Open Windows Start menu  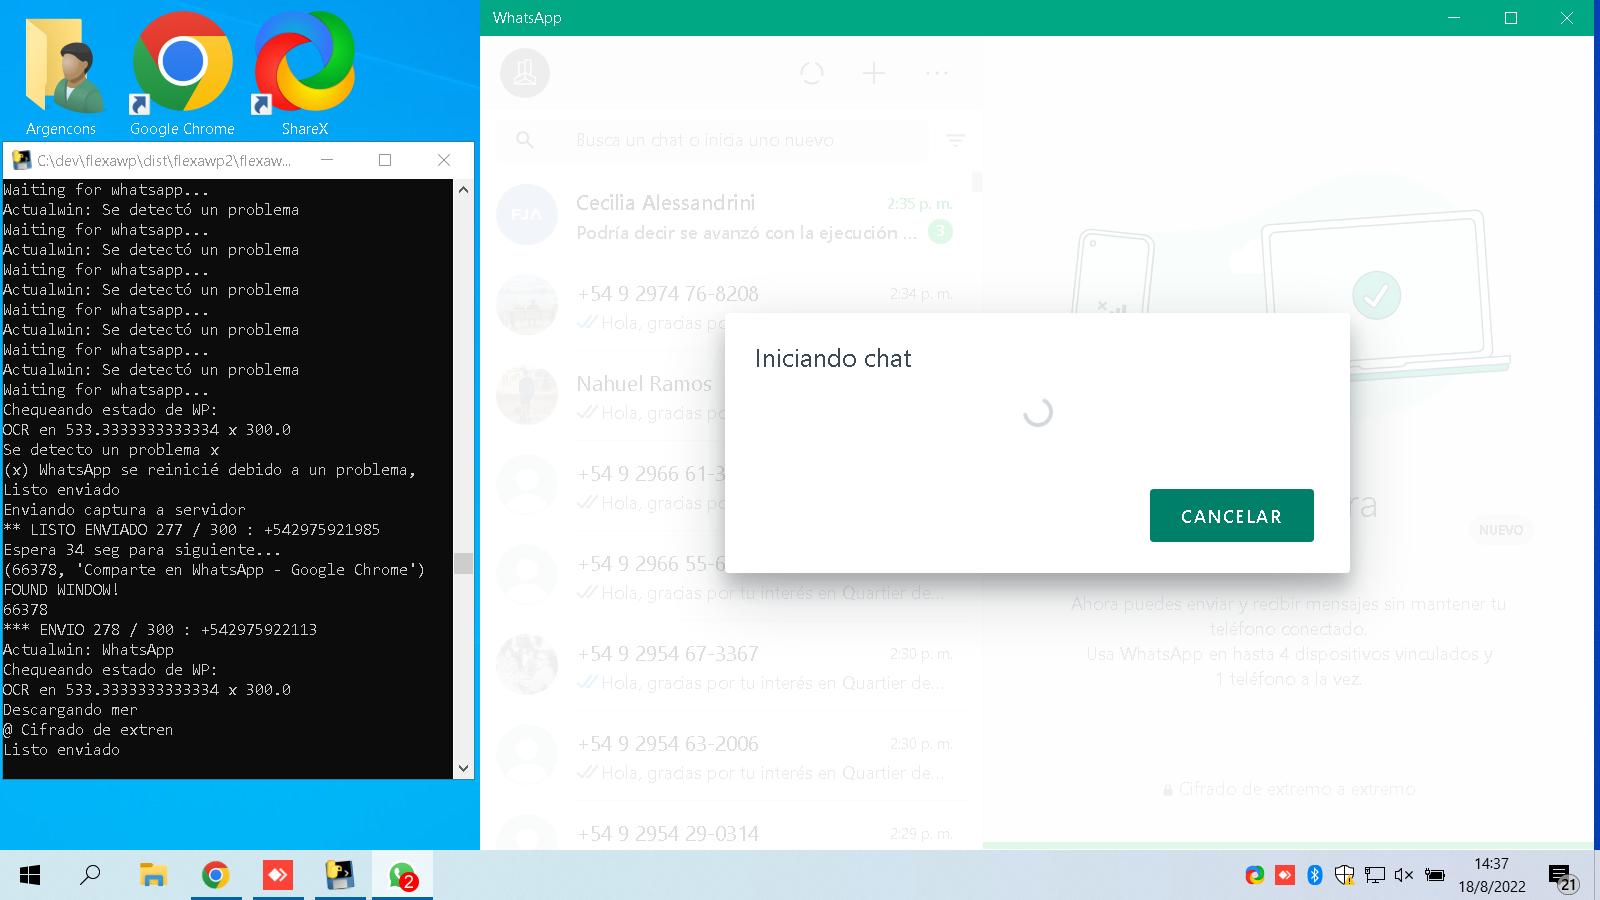click(x=30, y=876)
